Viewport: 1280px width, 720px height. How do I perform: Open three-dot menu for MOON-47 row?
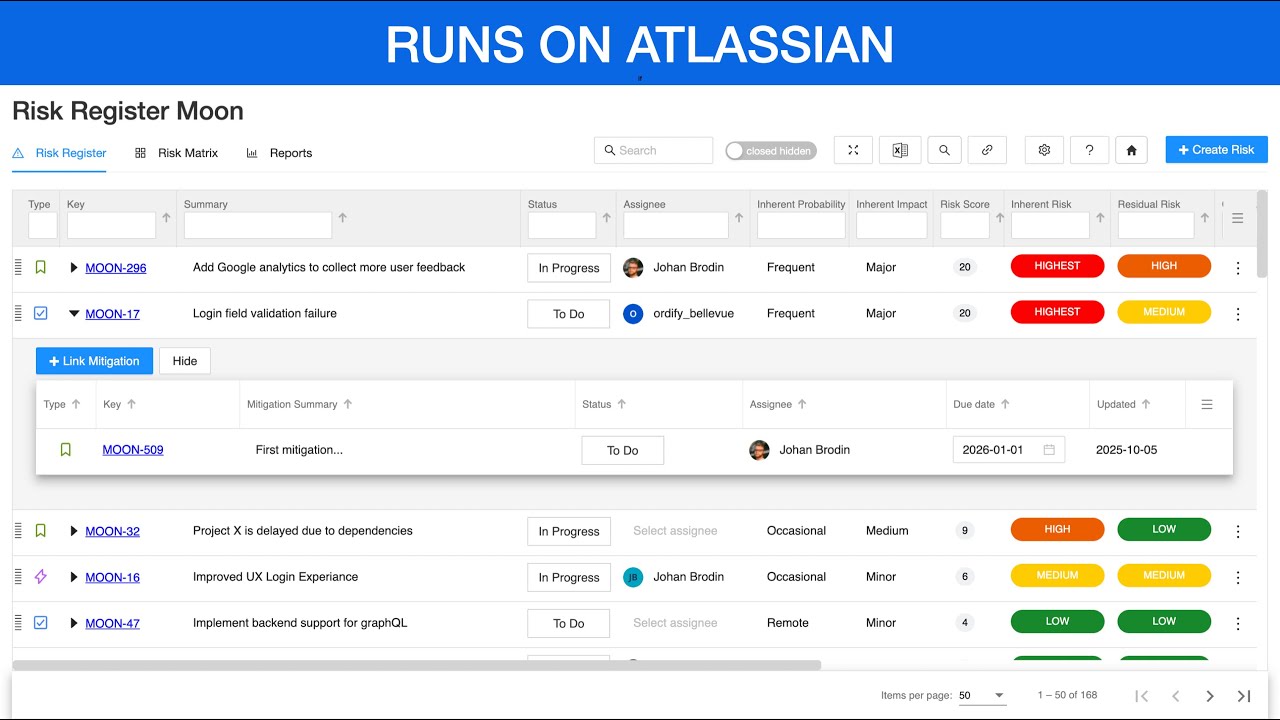(1238, 624)
